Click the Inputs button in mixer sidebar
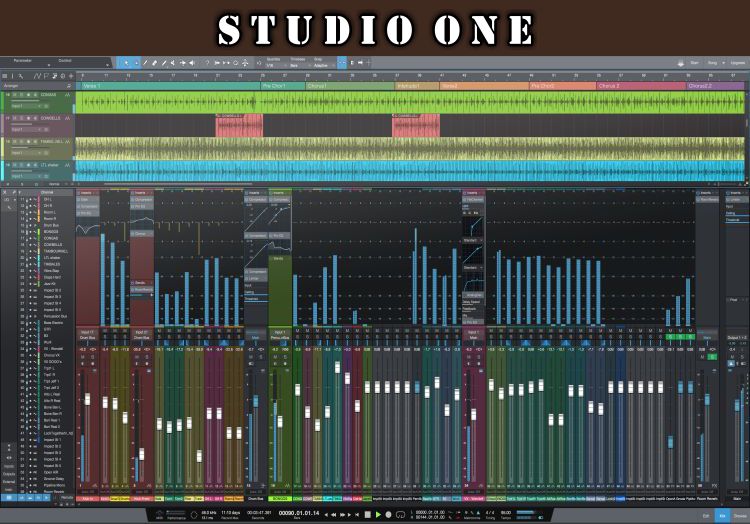This screenshot has width=750, height=524. pos(9,467)
